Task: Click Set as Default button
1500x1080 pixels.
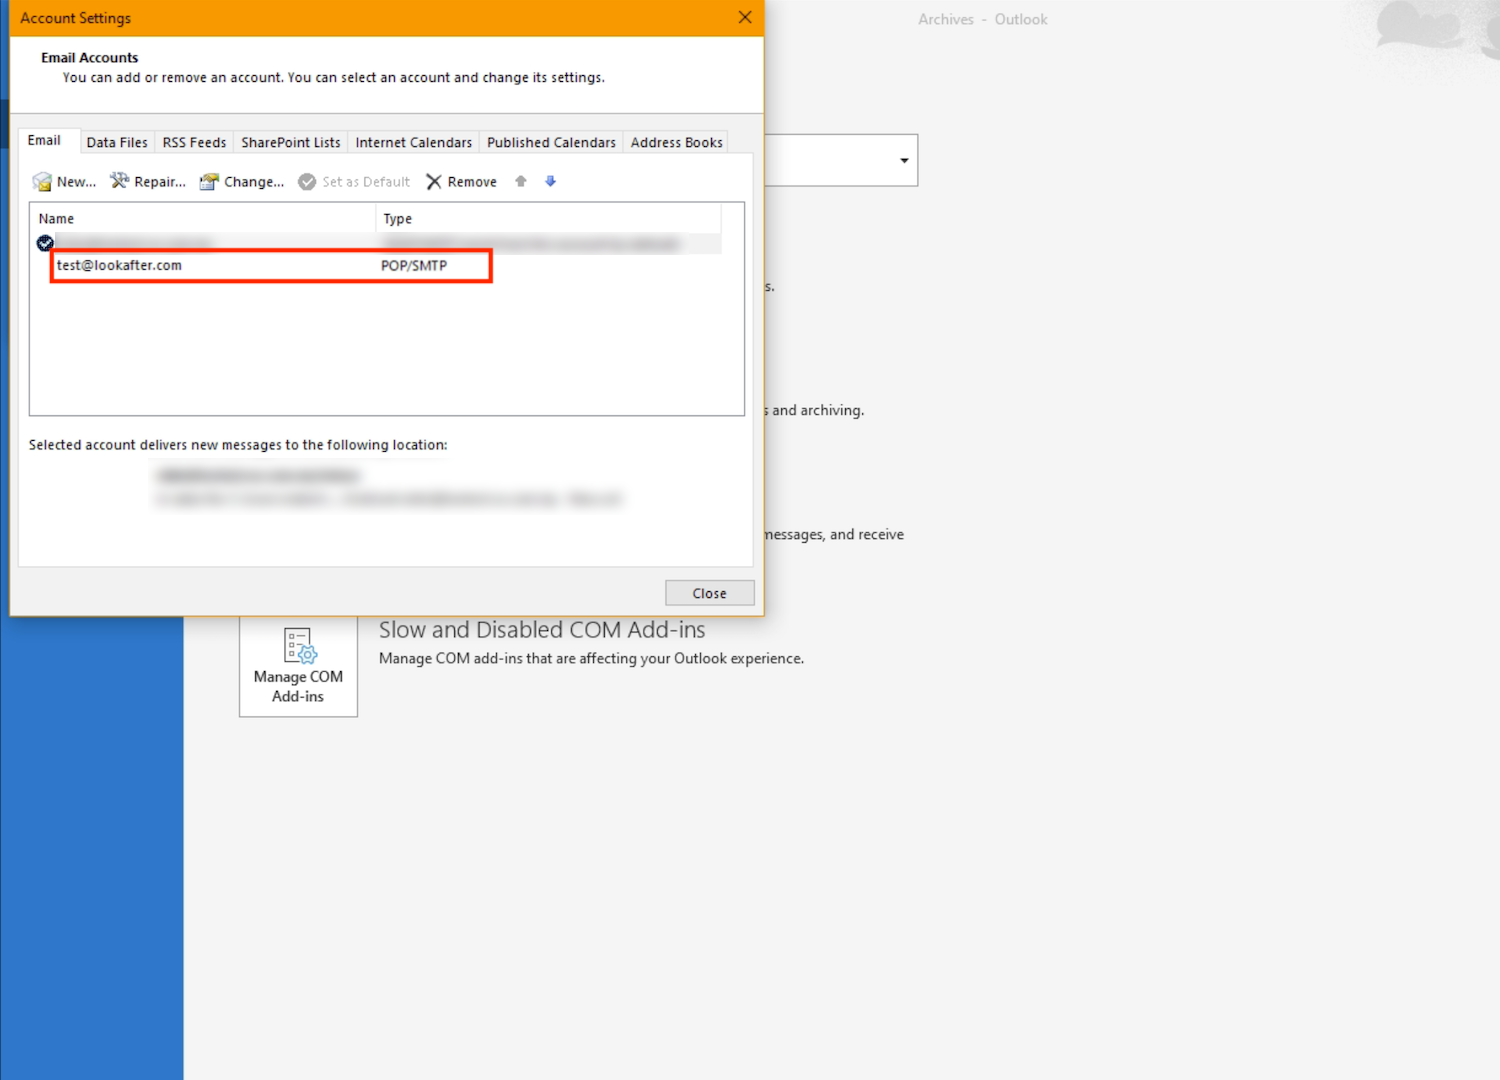Action: (355, 182)
